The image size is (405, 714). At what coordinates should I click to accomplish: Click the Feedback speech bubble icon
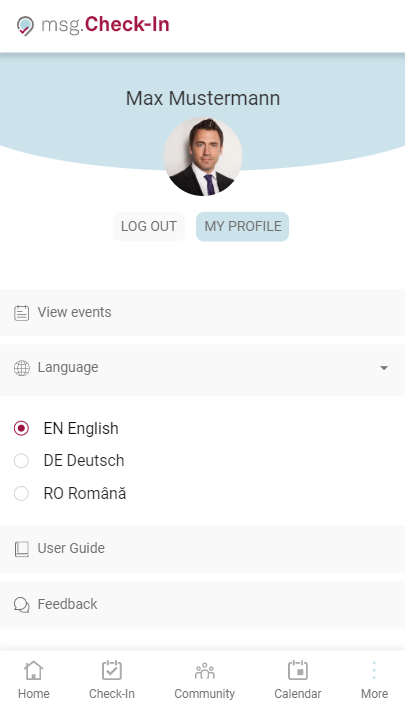(x=21, y=605)
